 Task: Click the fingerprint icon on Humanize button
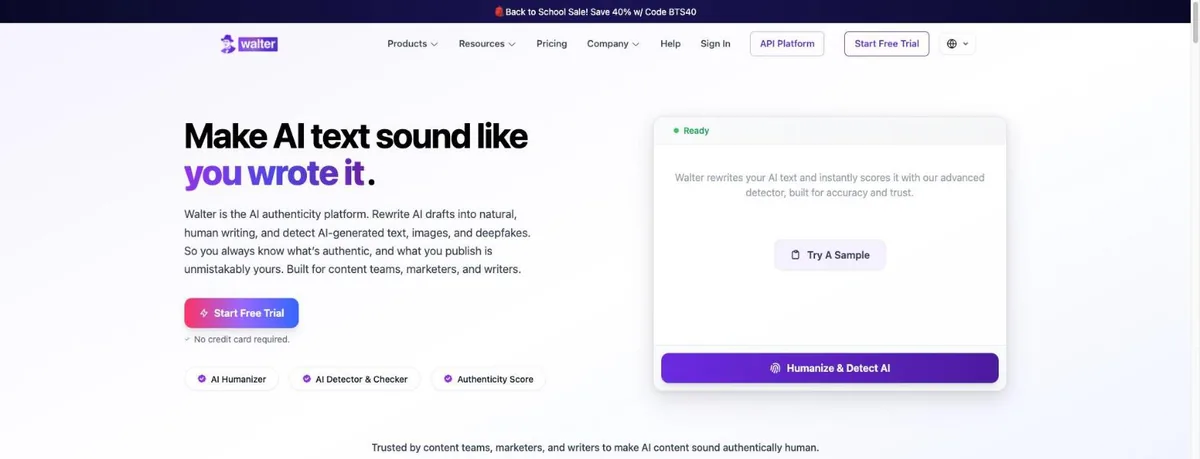coord(775,368)
